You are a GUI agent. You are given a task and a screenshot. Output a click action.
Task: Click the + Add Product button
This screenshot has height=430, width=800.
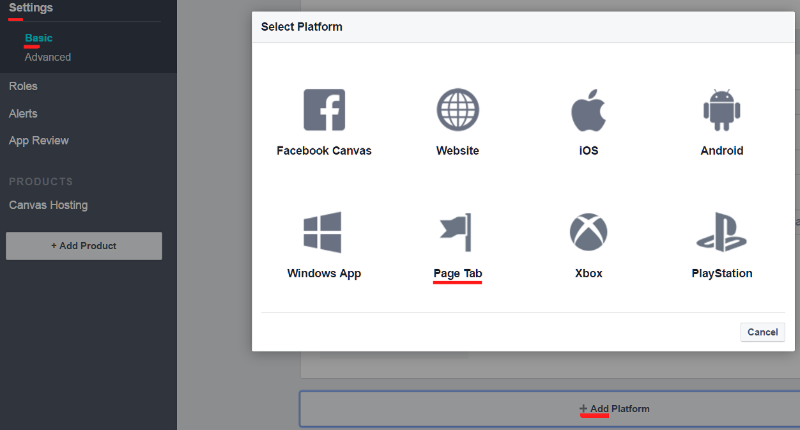pos(84,246)
